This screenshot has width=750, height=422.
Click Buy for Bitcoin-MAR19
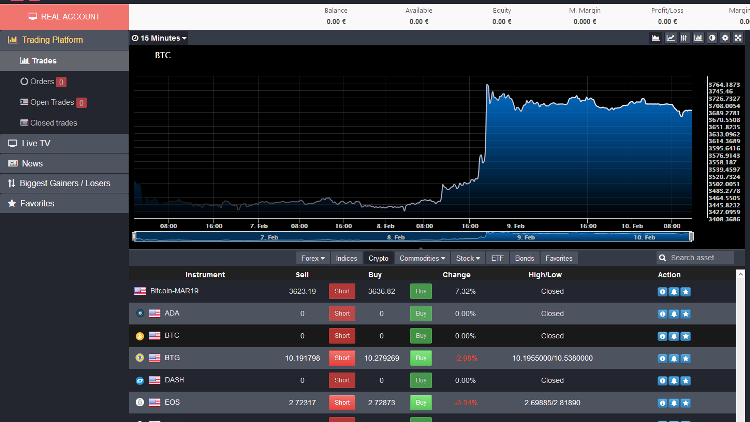[x=421, y=291]
